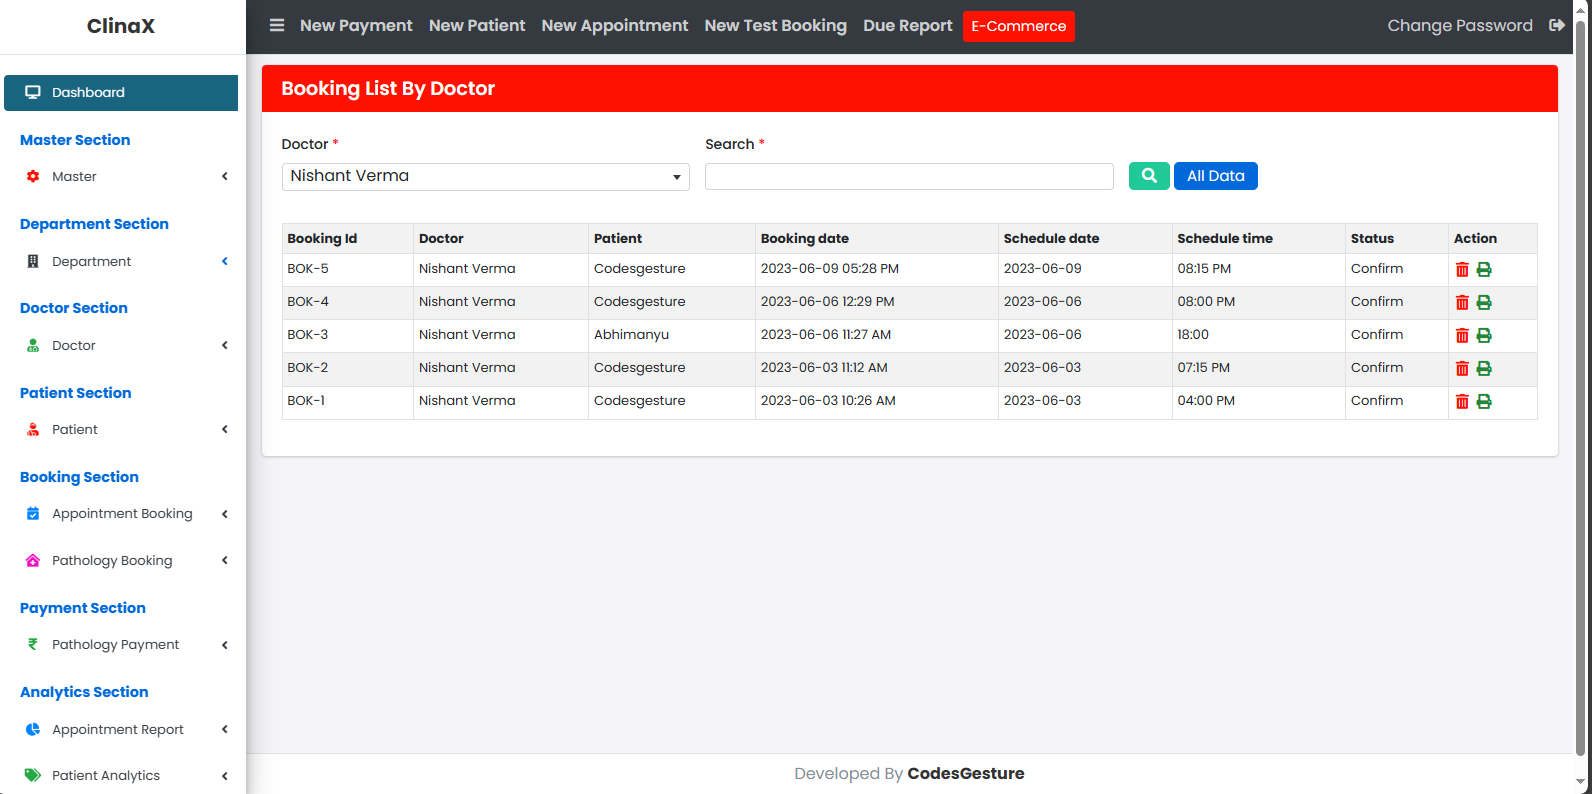Click the Doctor person icon
This screenshot has width=1592, height=794.
click(x=33, y=345)
